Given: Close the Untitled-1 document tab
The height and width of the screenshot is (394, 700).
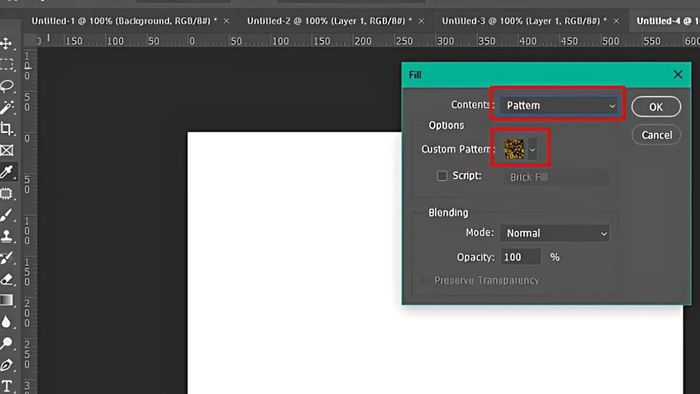Looking at the screenshot, I should coord(226,21).
